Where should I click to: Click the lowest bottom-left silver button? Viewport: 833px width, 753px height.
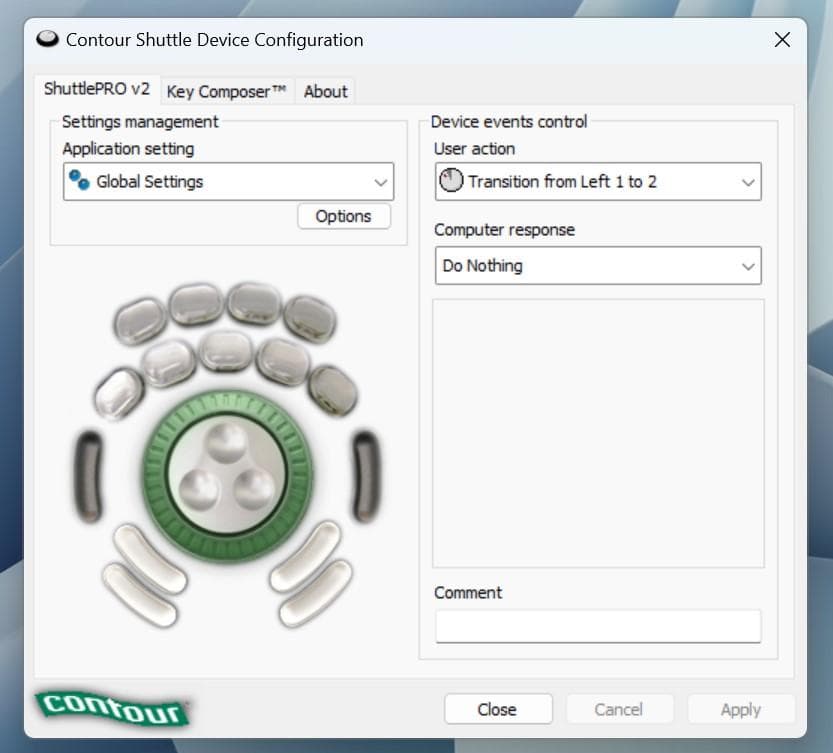click(x=136, y=594)
